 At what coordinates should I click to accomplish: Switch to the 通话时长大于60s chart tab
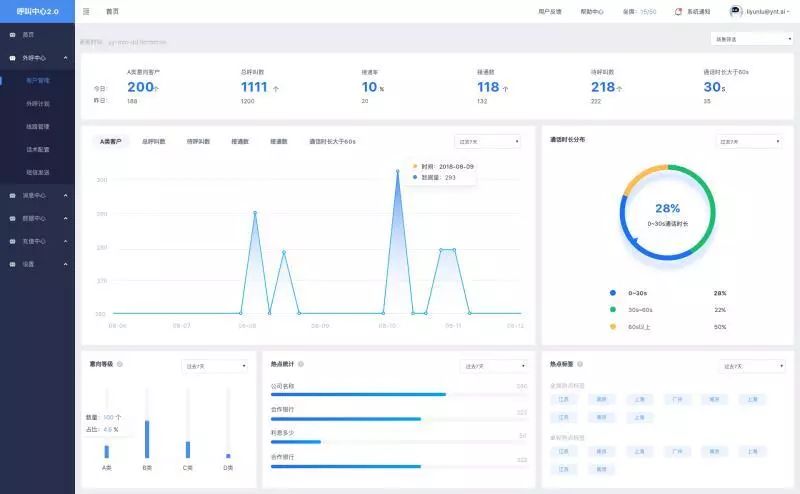click(x=332, y=141)
